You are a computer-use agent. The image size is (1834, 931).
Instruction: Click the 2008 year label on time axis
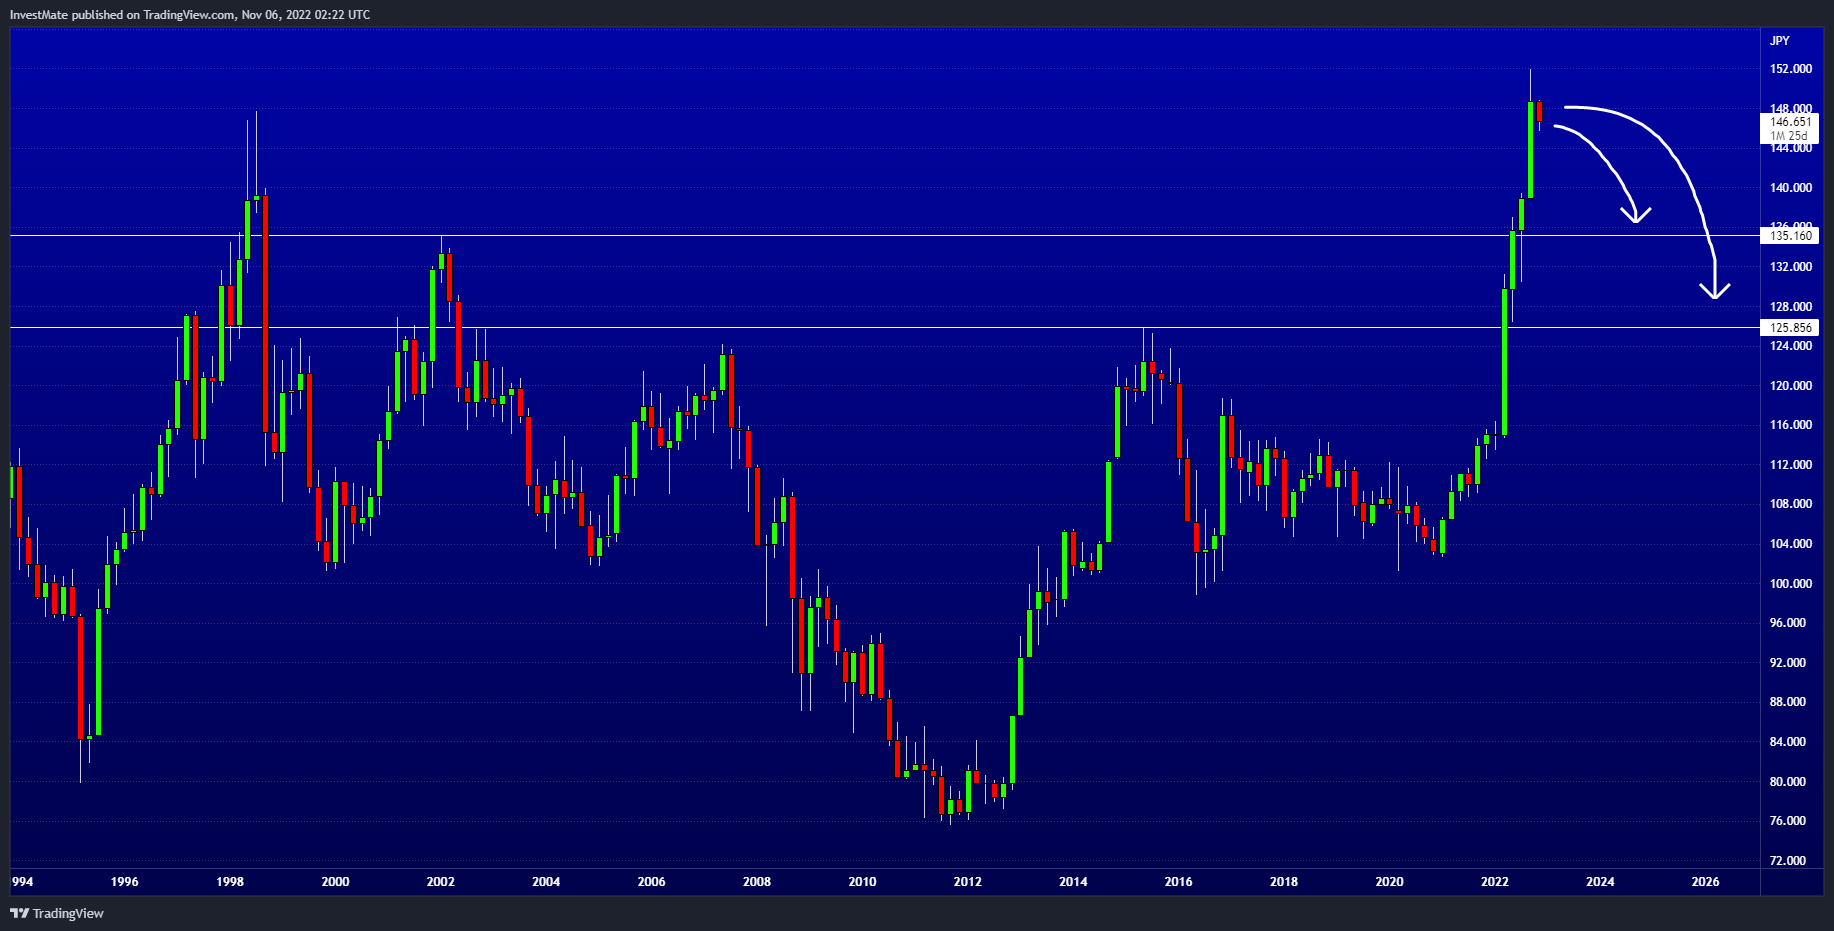point(757,882)
